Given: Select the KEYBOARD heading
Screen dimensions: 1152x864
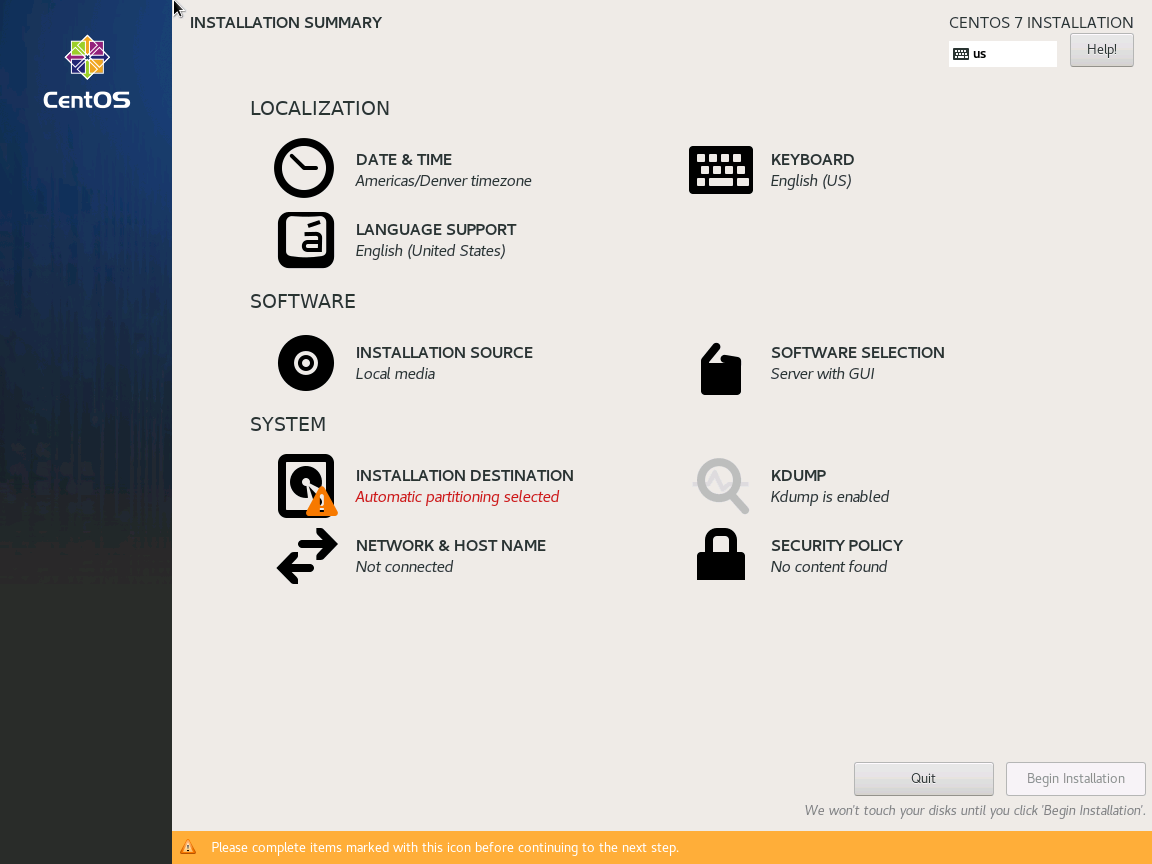Looking at the screenshot, I should coord(812,159).
